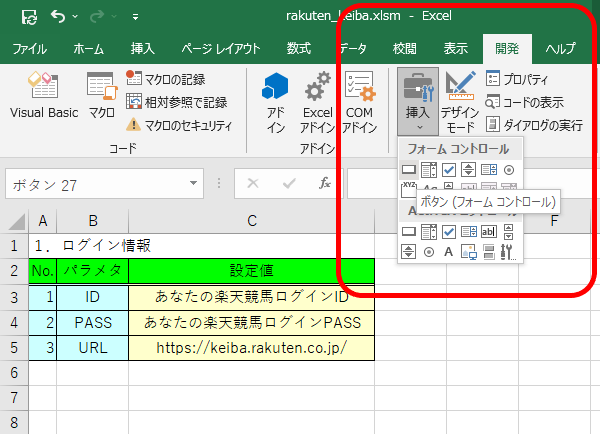Open プロパティ (Properties) for control

coord(517,79)
